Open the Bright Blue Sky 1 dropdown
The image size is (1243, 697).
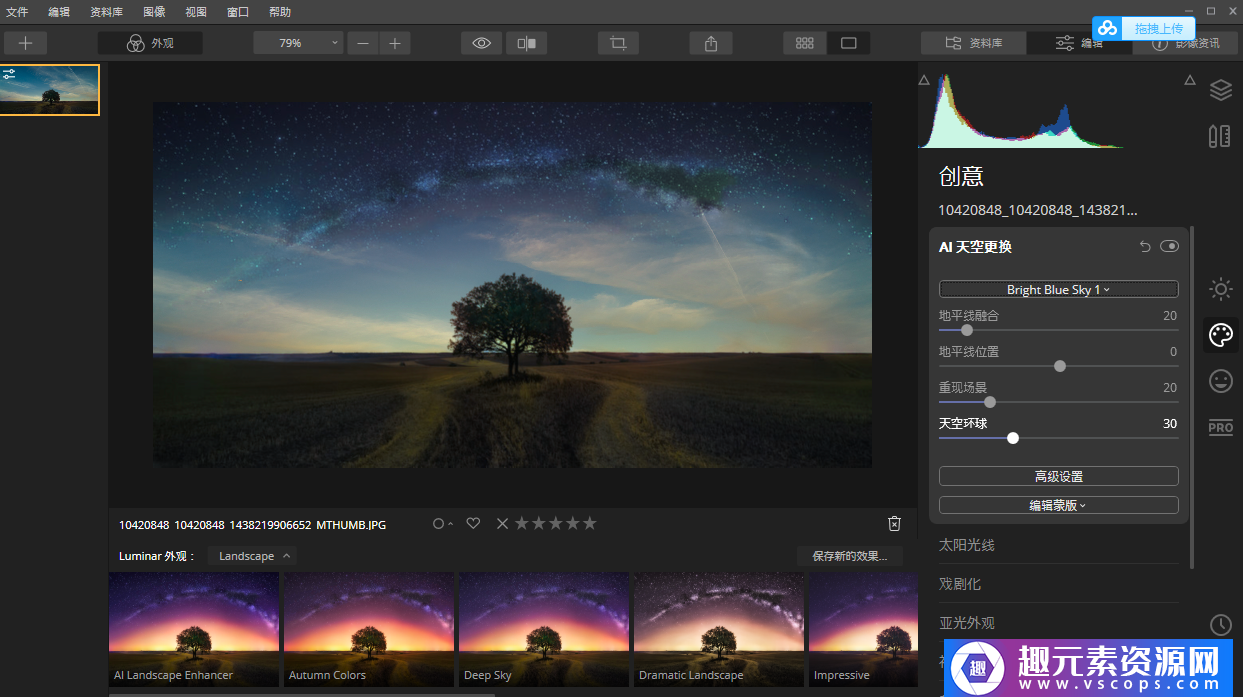pyautogui.click(x=1058, y=289)
